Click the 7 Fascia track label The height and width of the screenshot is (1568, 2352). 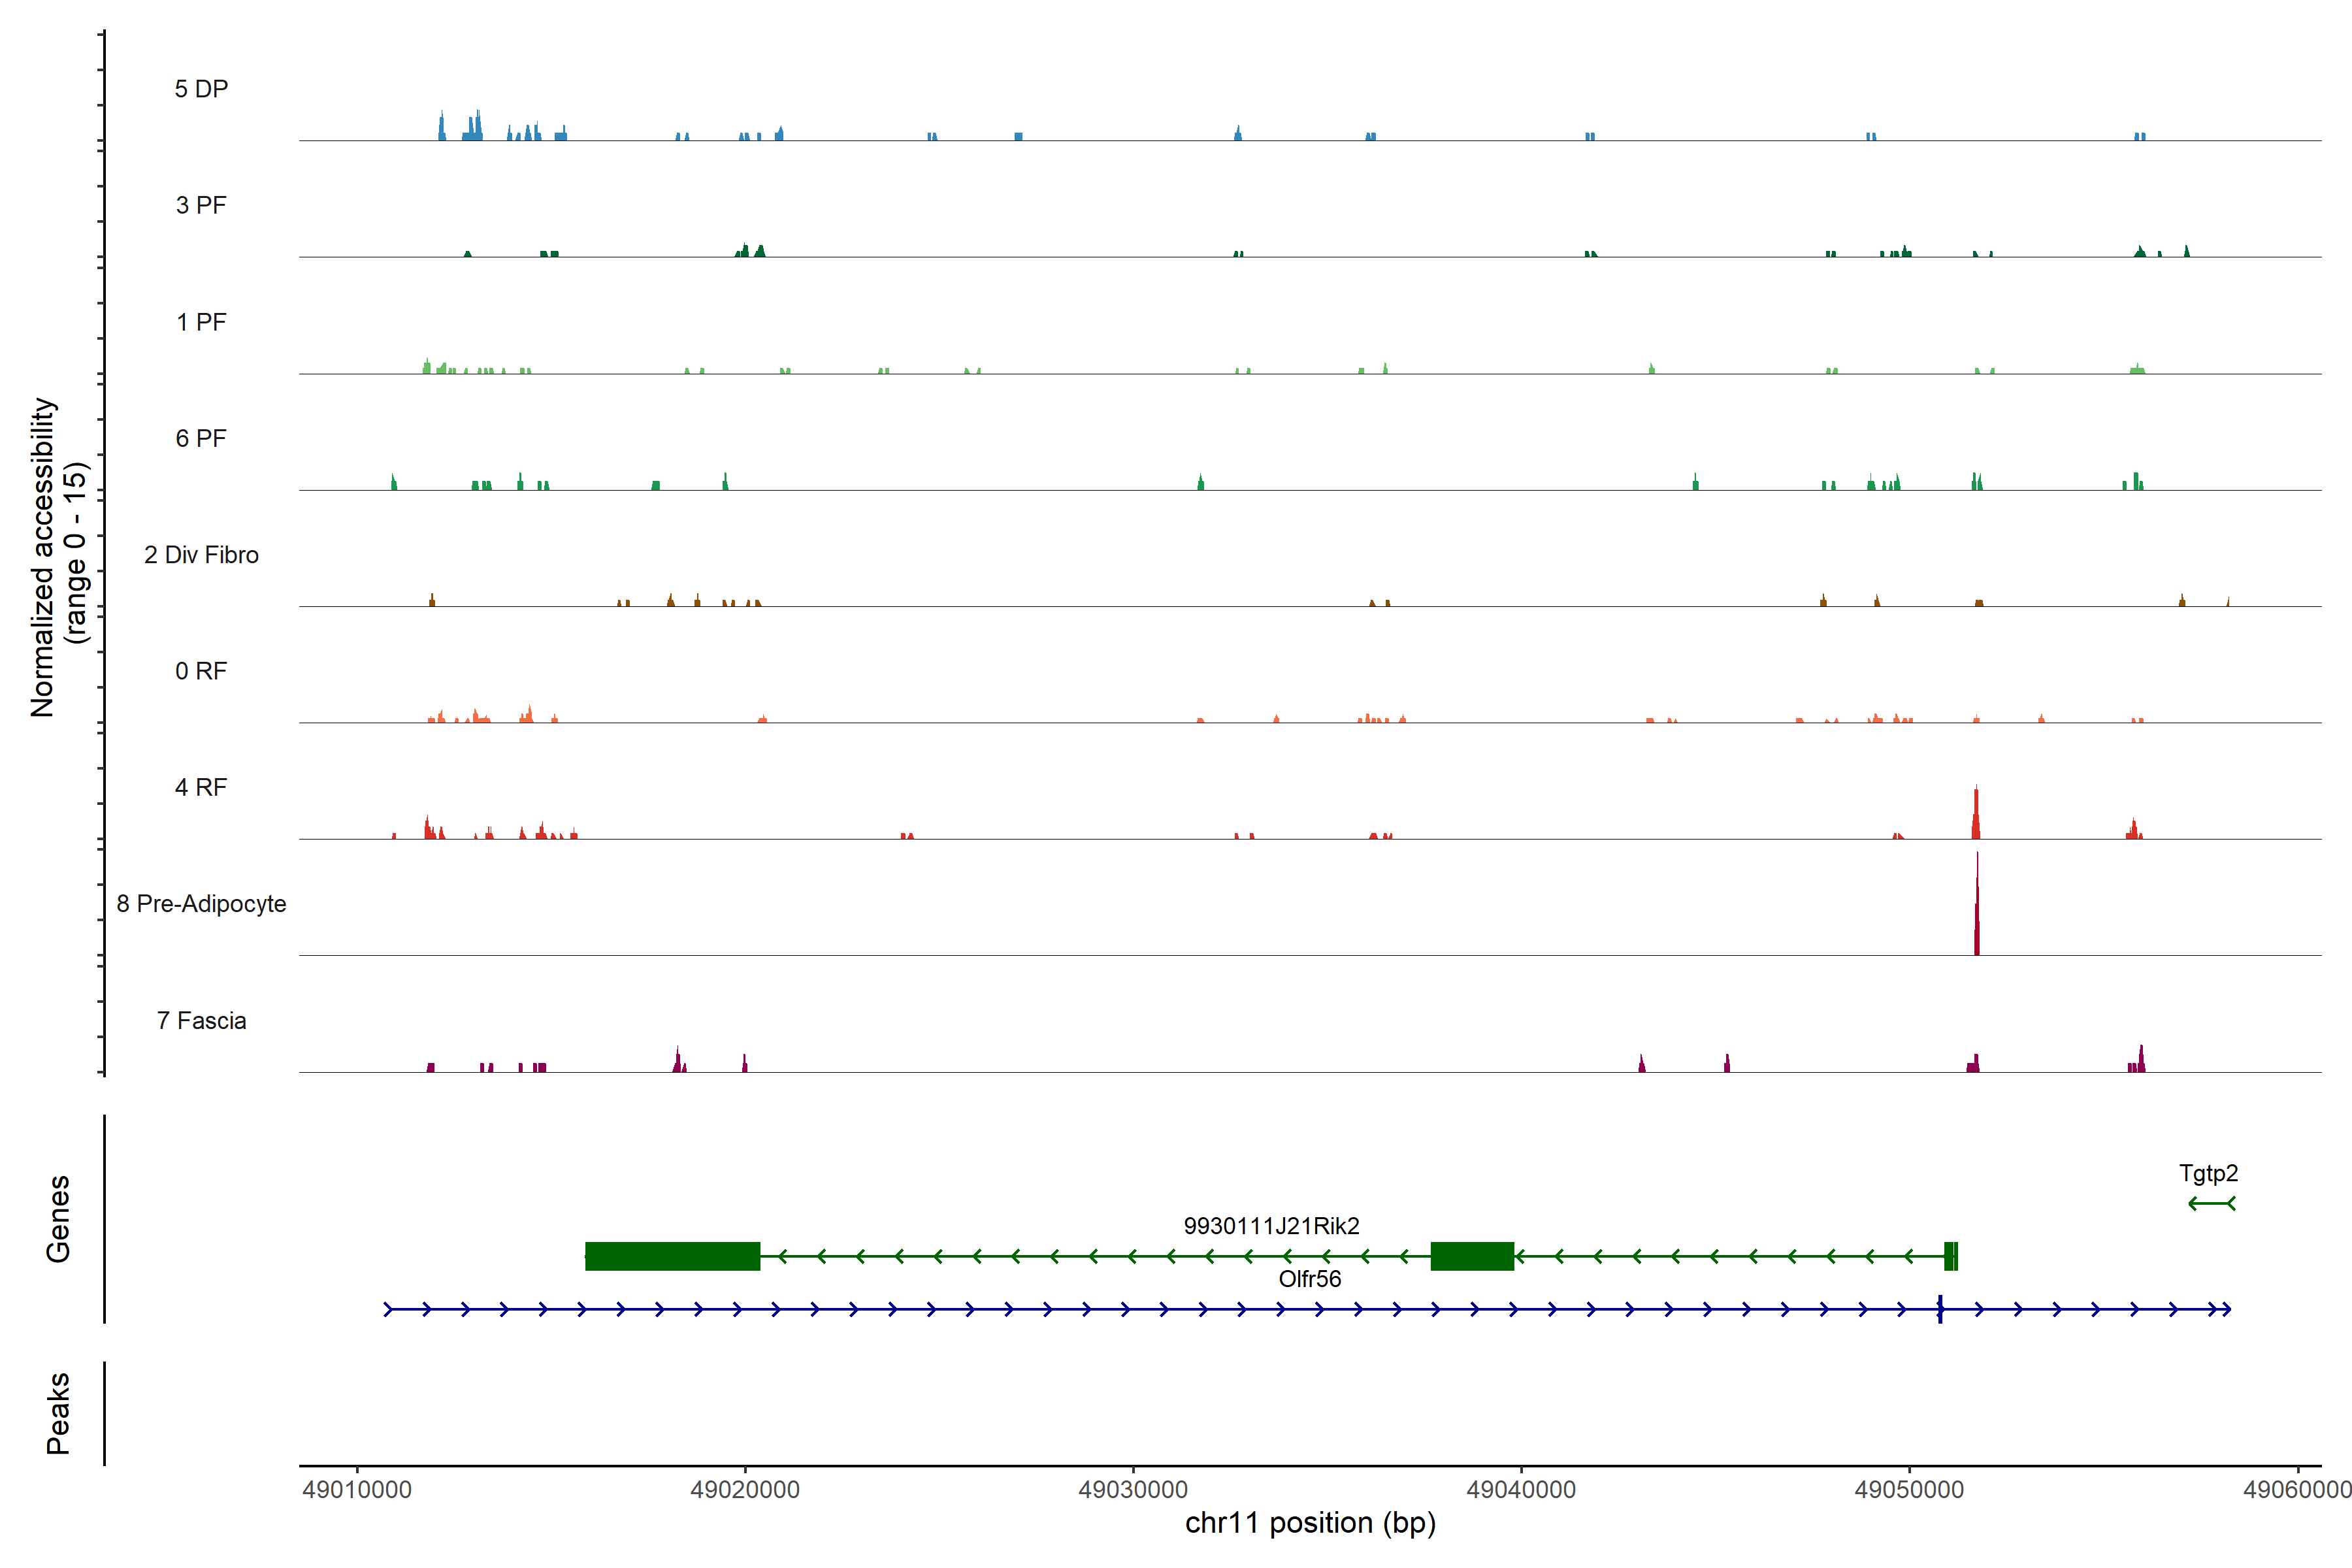pyautogui.click(x=201, y=1020)
